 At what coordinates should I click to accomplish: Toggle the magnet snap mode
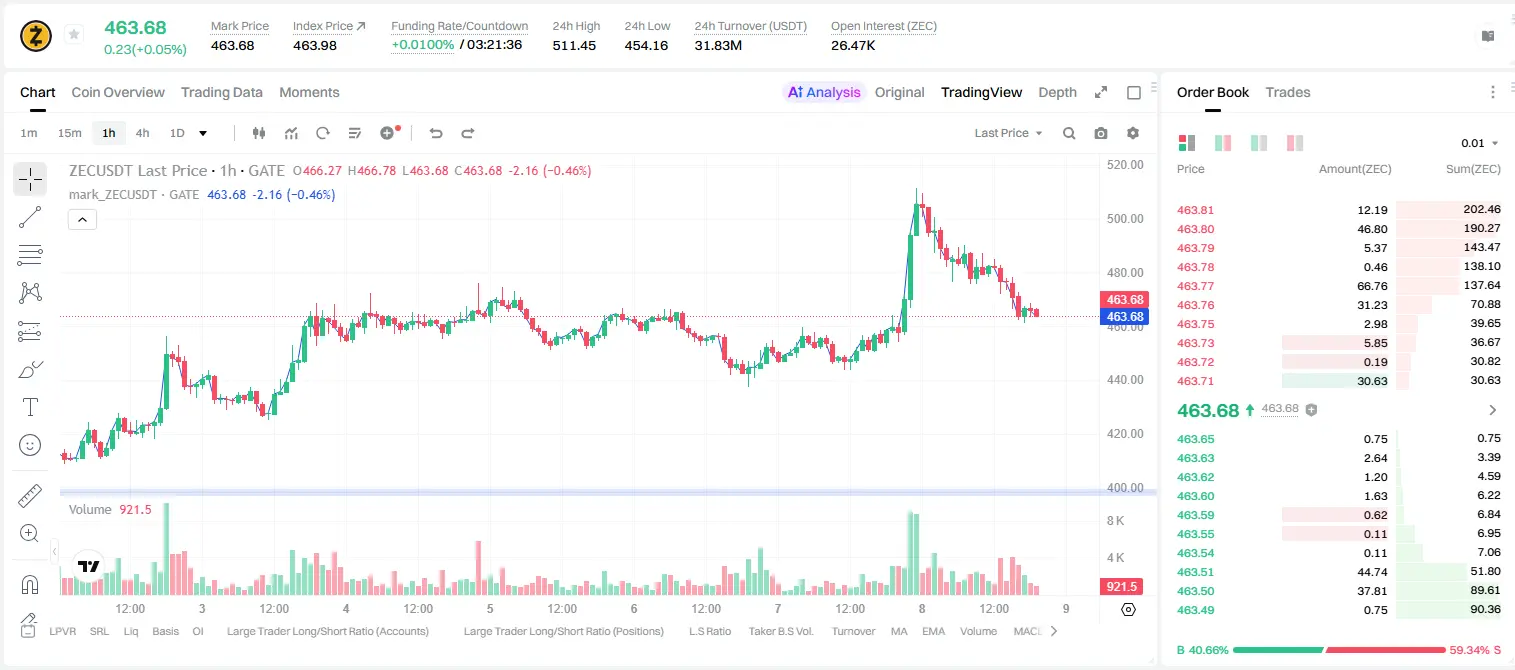[30, 585]
